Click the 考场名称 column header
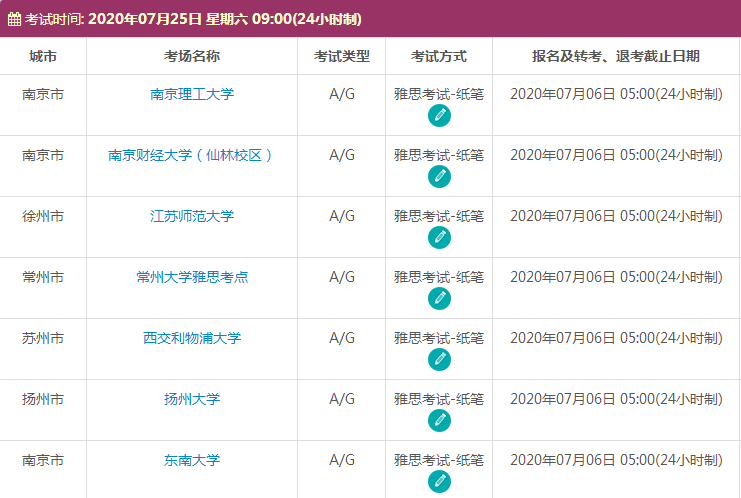The image size is (741, 498). 192,56
